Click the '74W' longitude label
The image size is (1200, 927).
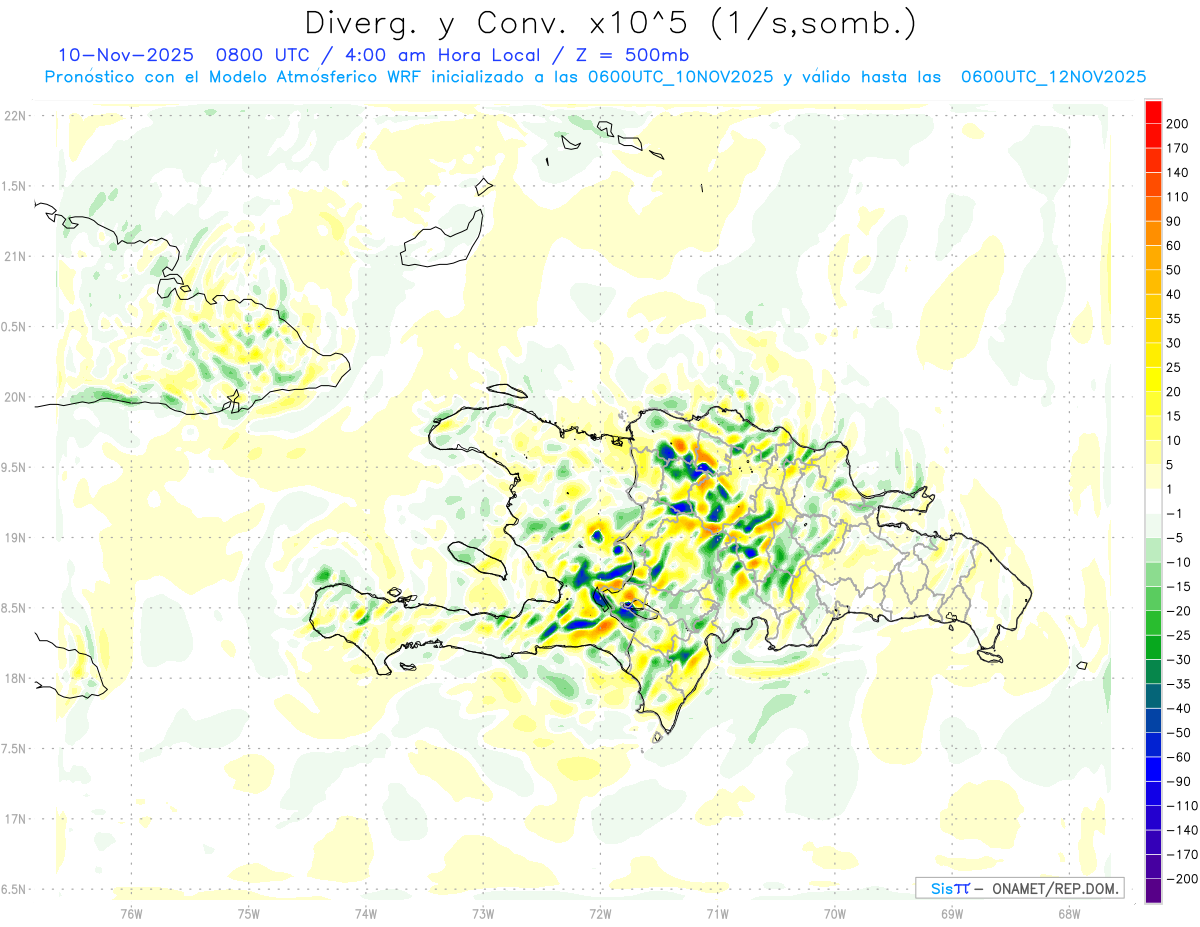pyautogui.click(x=366, y=913)
